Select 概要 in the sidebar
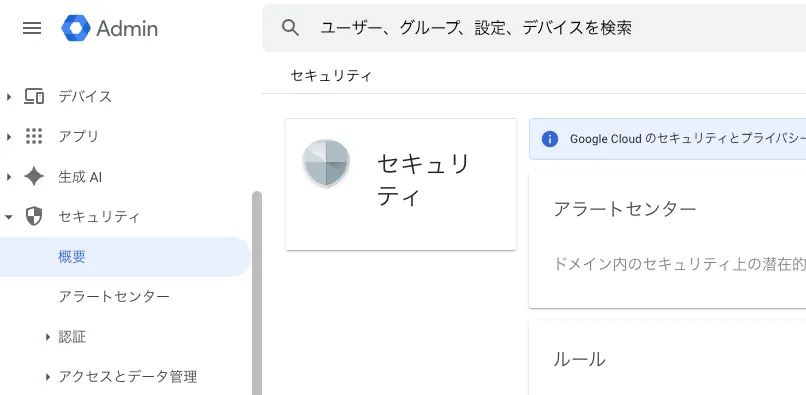The image size is (806, 395). tap(125, 257)
